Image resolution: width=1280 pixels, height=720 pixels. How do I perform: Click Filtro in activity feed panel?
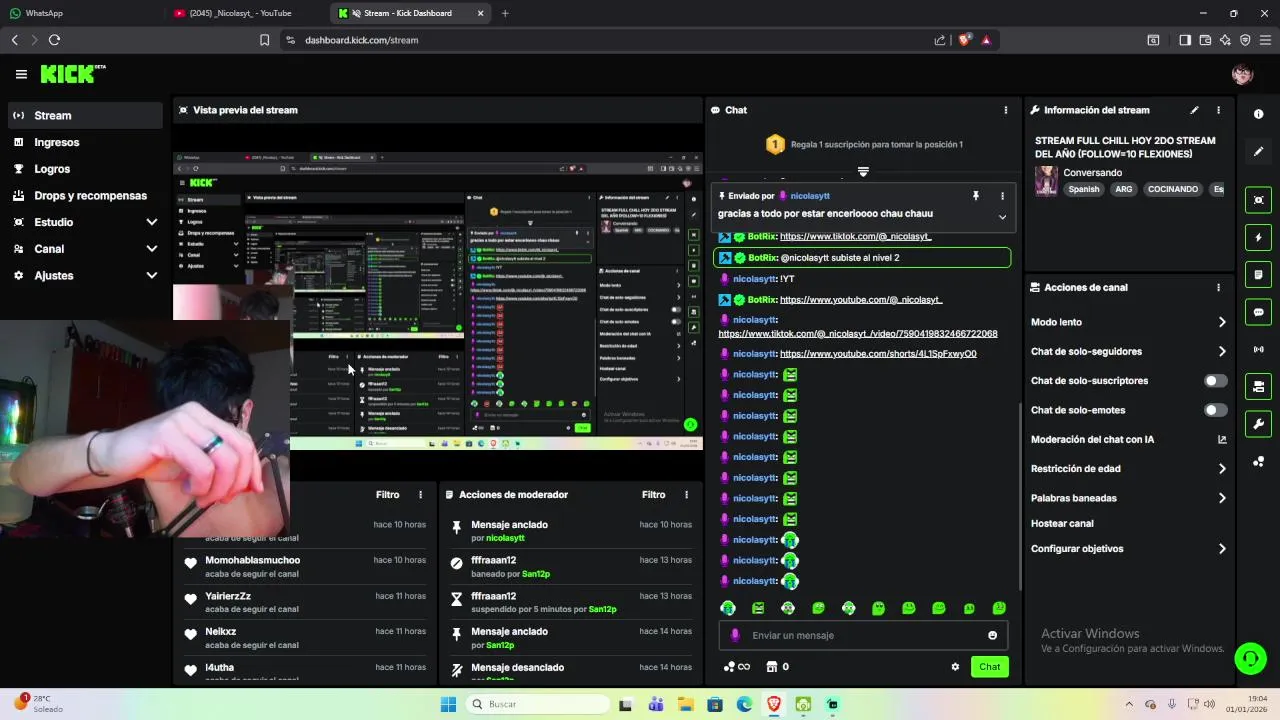(387, 495)
